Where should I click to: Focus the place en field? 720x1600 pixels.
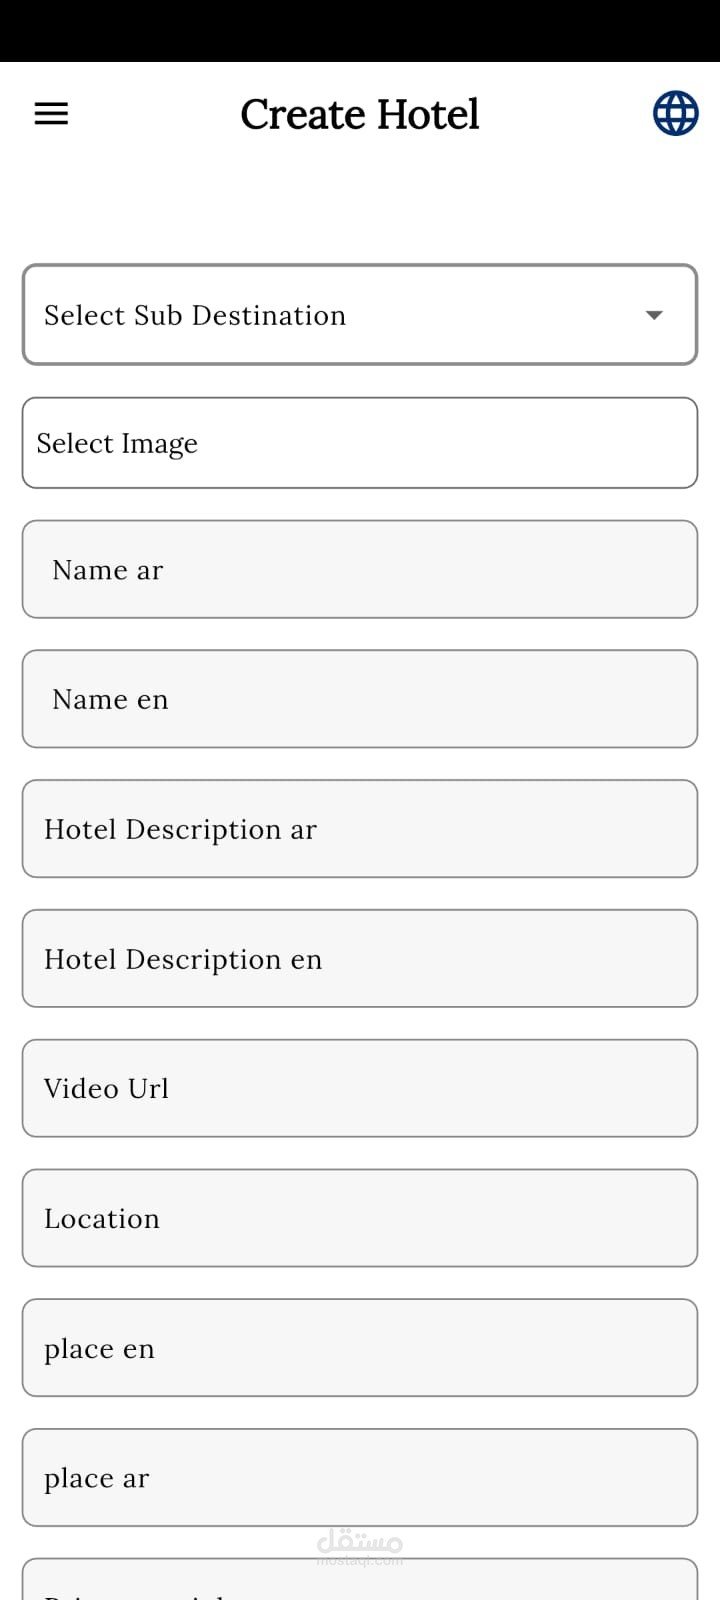tap(360, 1348)
